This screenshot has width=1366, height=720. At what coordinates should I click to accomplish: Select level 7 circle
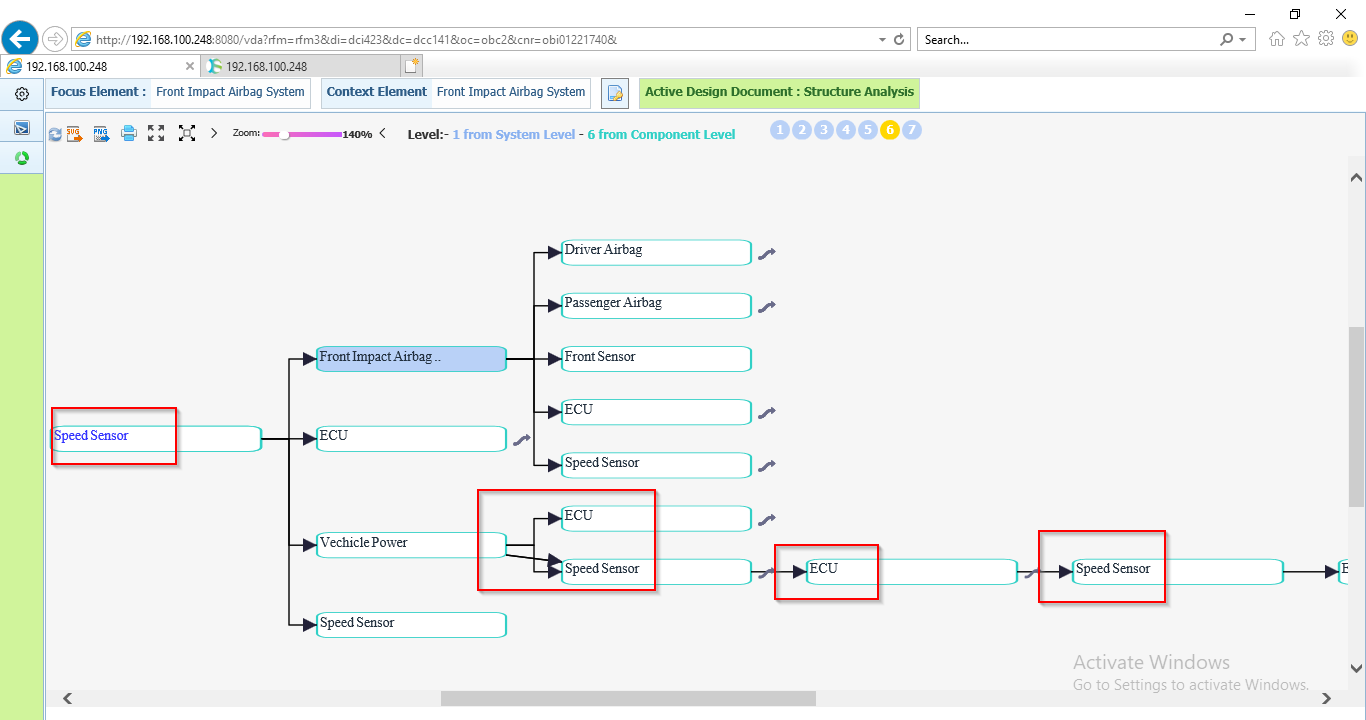pos(912,130)
